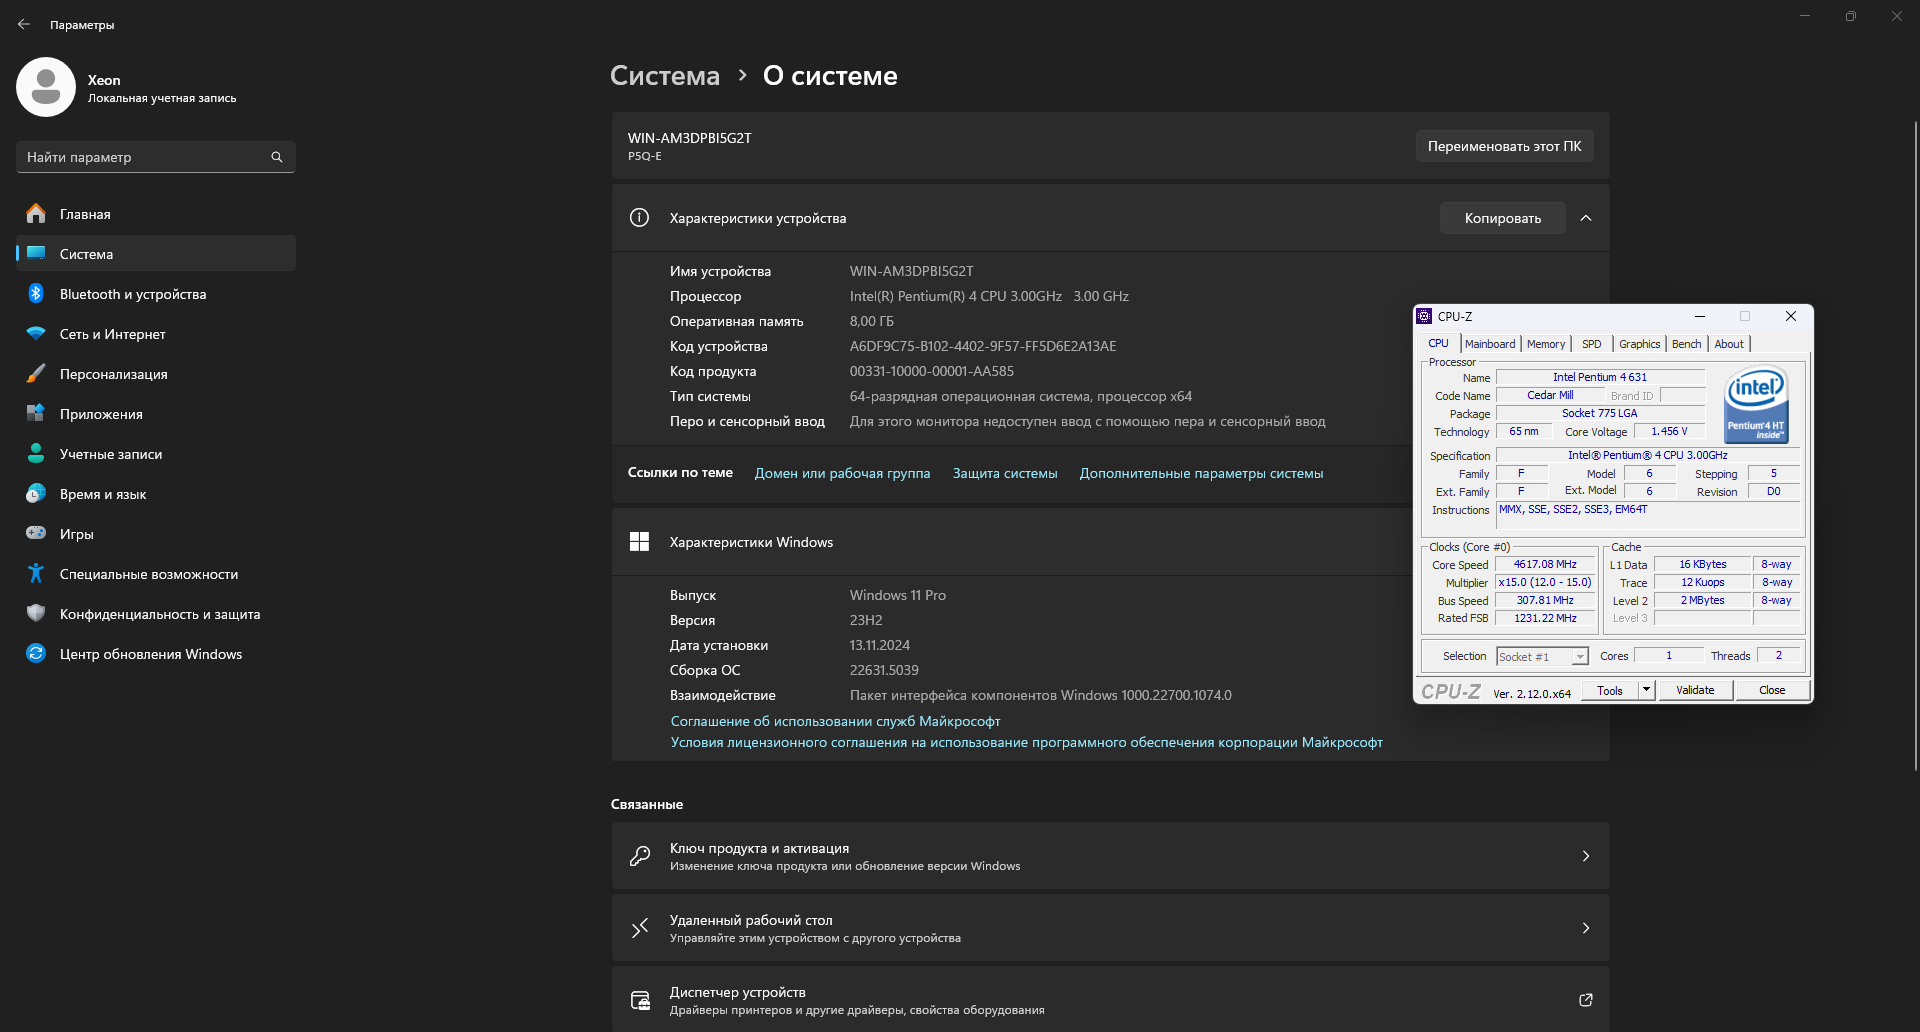Image resolution: width=1920 pixels, height=1032 pixels.
Task: Click the Privacy shield icon
Action: [x=36, y=614]
